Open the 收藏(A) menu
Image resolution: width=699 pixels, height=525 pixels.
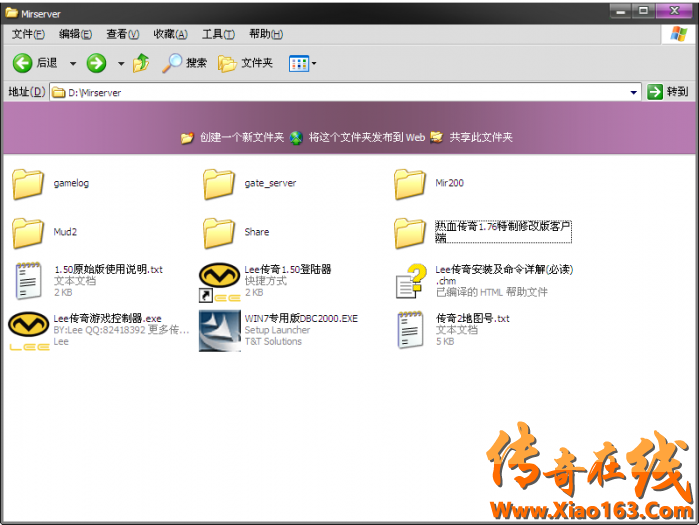click(170, 34)
